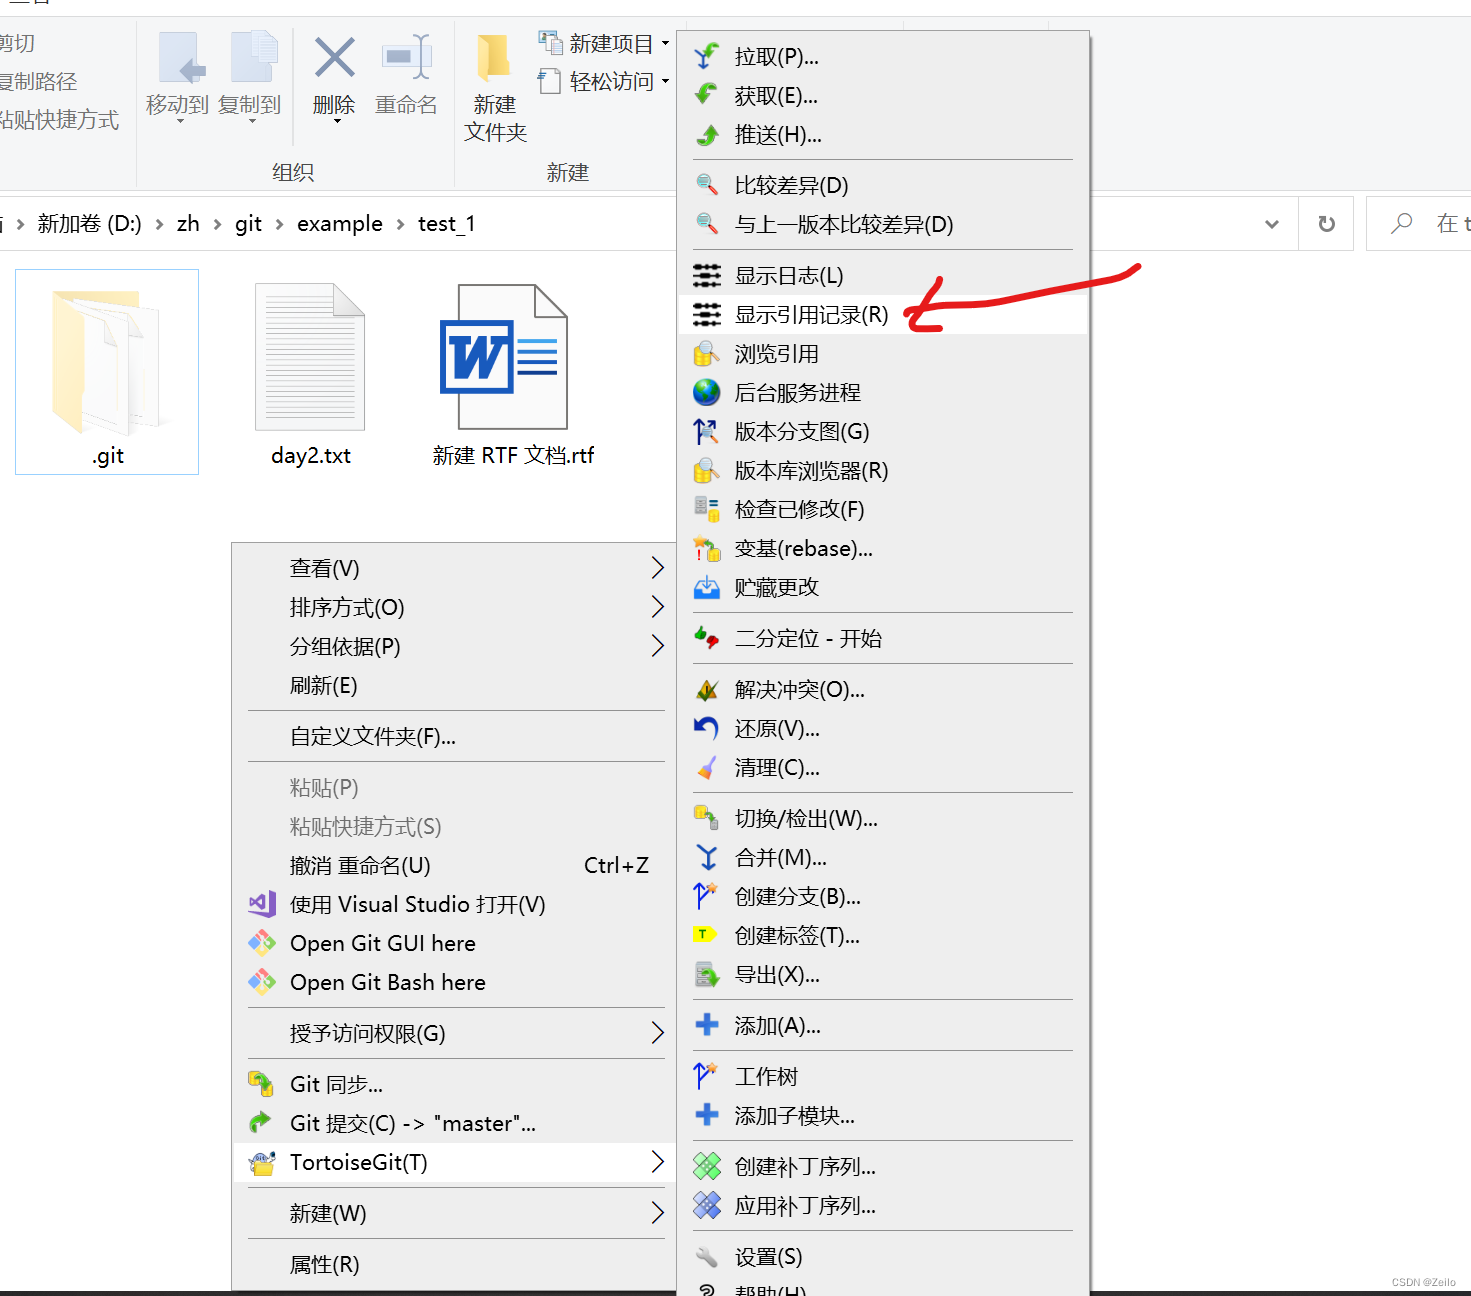This screenshot has height=1296, width=1471.
Task: Click the 新建文件夹 ribbon button
Action: click(x=495, y=88)
